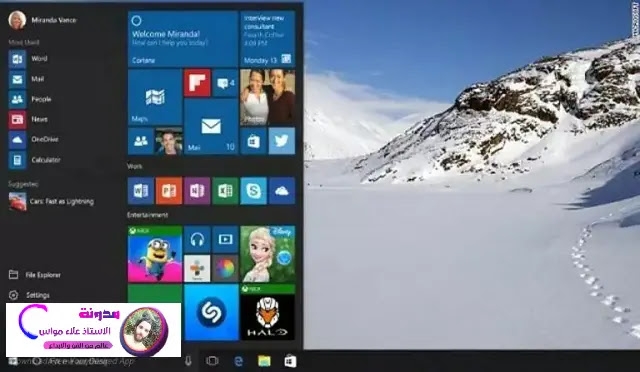This screenshot has height=372, width=640.
Task: Open the Skype tile
Action: (x=253, y=191)
